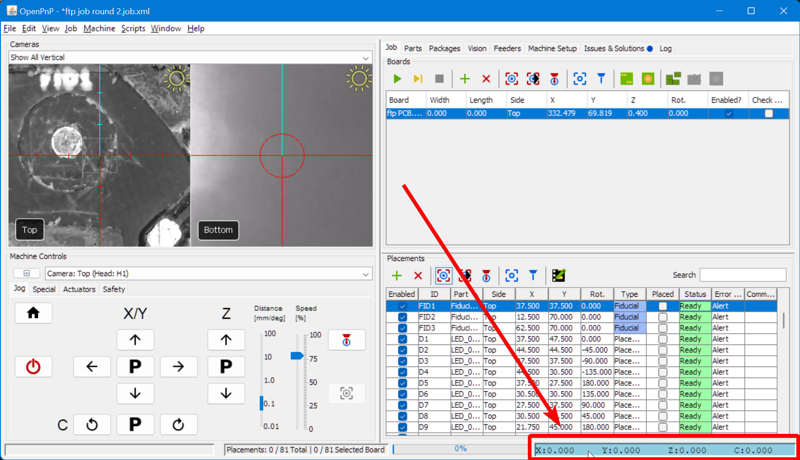Click the yellow circle board view icon

pos(648,79)
